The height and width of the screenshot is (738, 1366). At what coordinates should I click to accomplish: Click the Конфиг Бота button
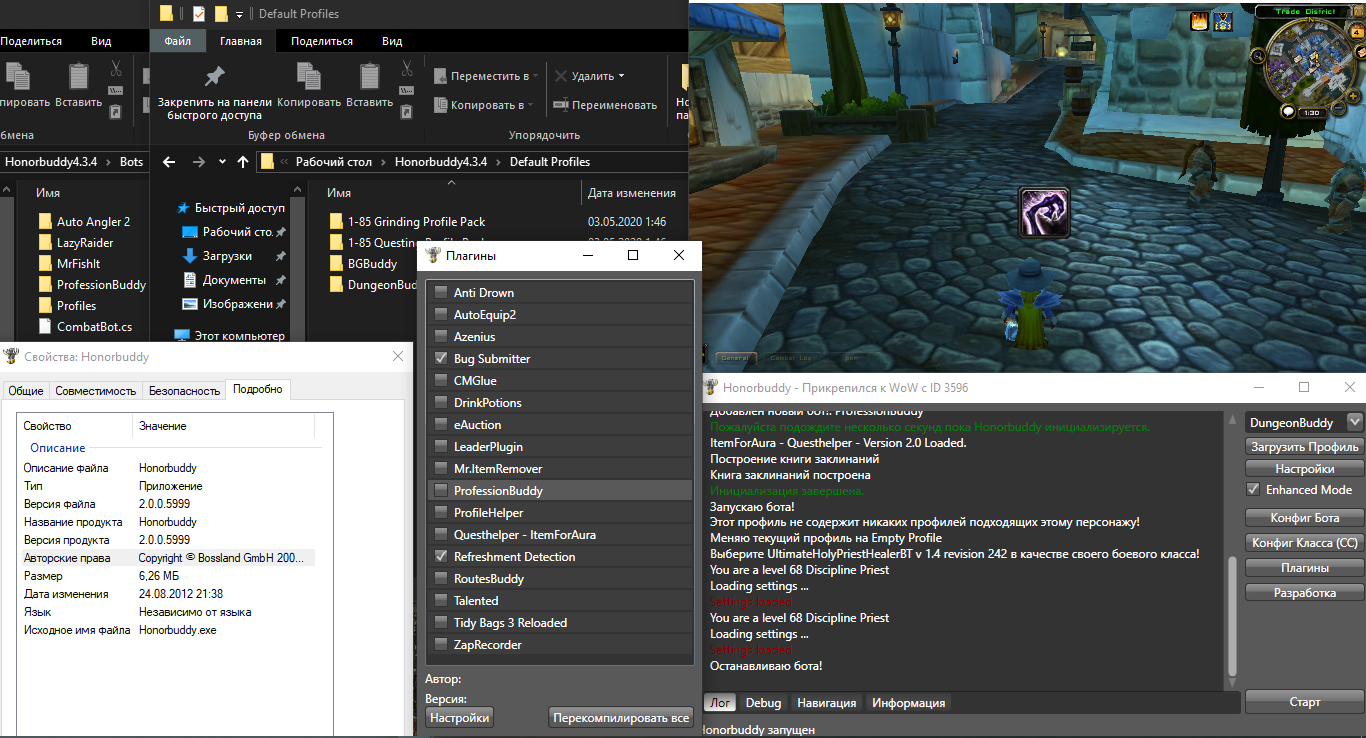point(1305,517)
